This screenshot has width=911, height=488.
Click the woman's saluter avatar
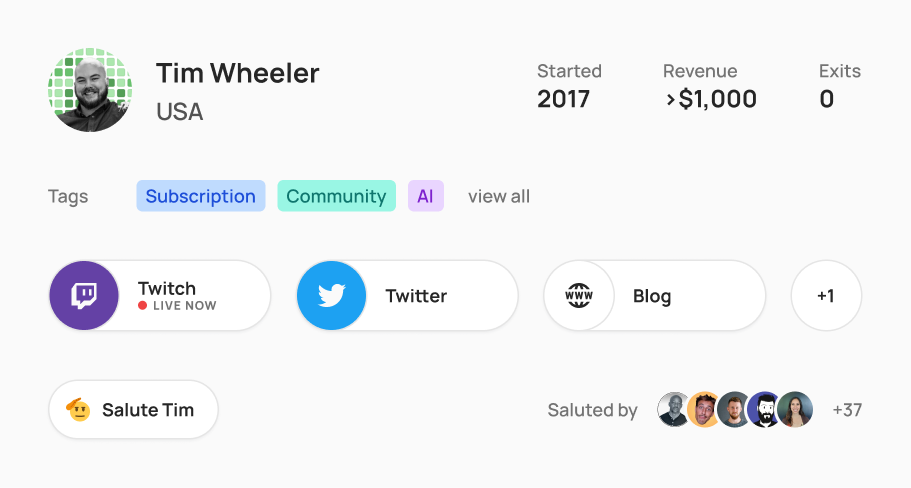795,410
